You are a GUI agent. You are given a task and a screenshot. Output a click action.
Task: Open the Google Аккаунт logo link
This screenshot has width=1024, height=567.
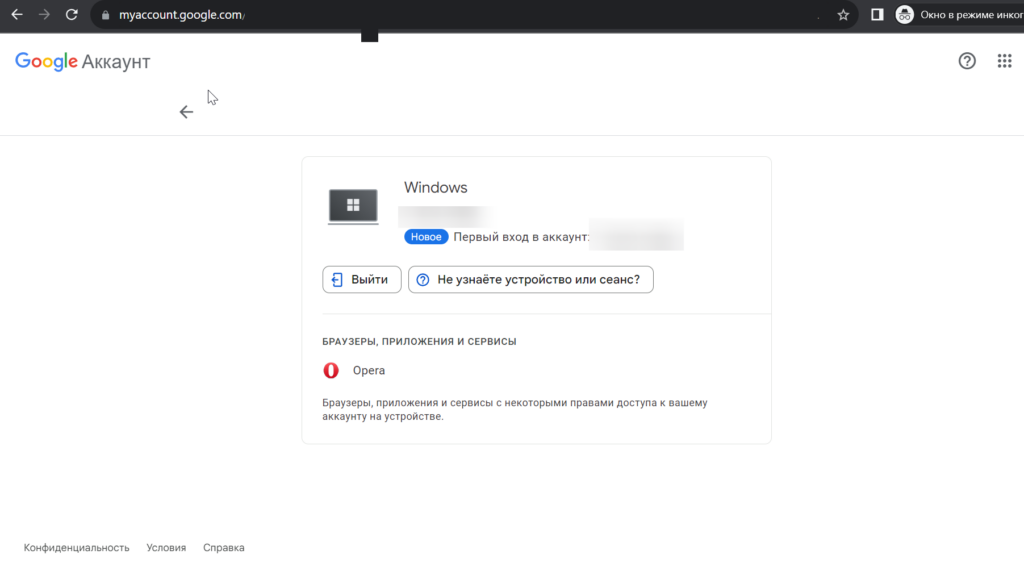pyautogui.click(x=83, y=61)
